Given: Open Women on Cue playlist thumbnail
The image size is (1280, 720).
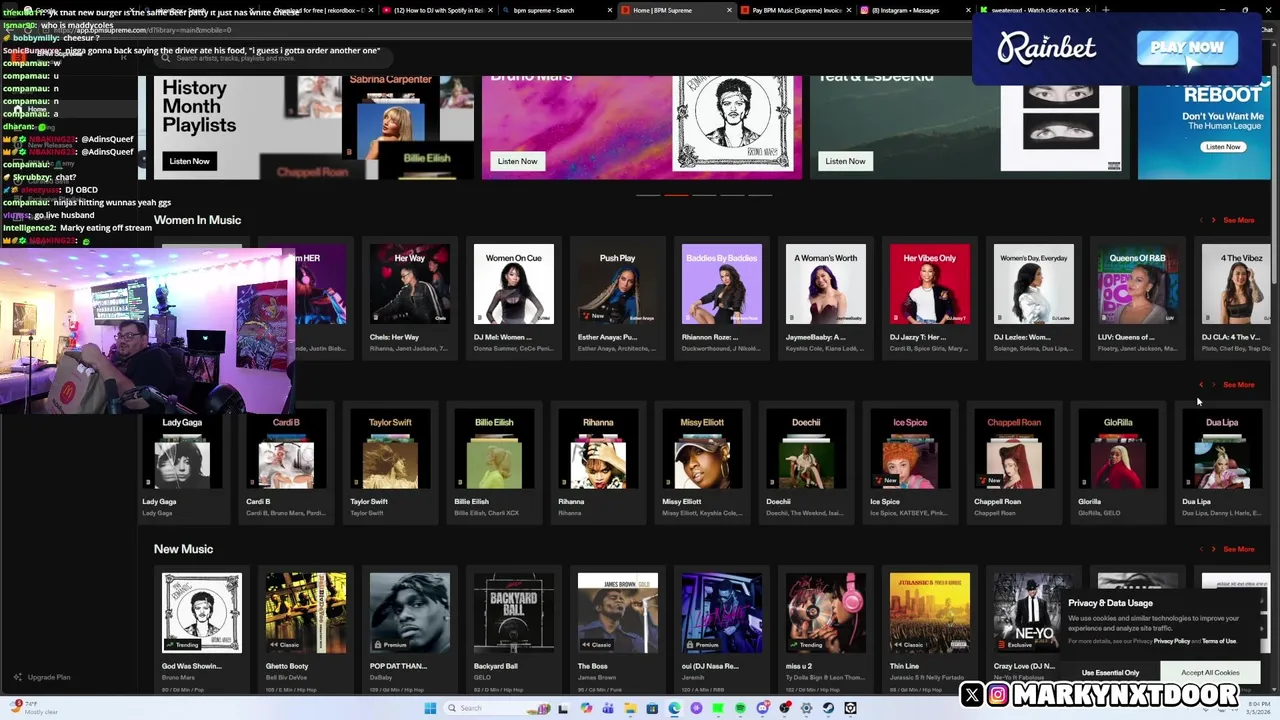Looking at the screenshot, I should pyautogui.click(x=514, y=284).
